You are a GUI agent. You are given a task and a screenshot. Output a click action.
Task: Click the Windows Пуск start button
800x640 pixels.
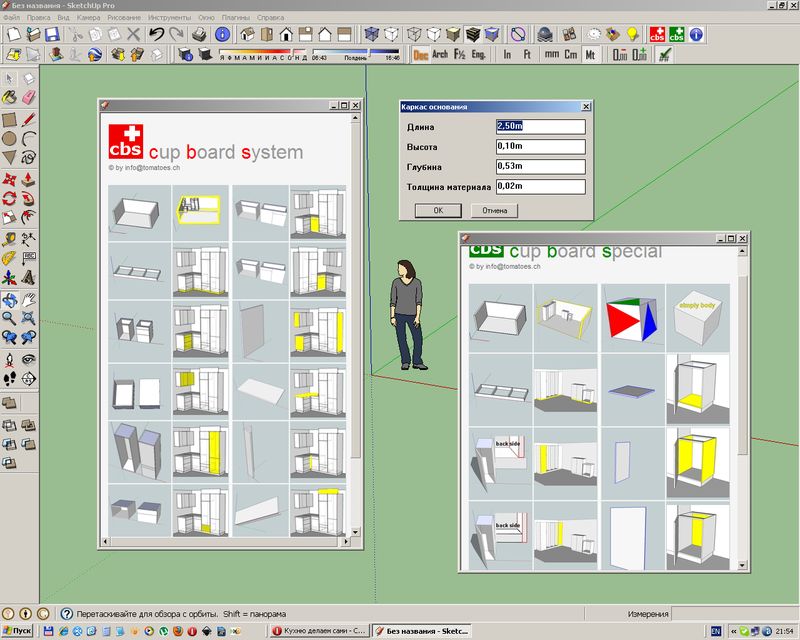pos(17,631)
